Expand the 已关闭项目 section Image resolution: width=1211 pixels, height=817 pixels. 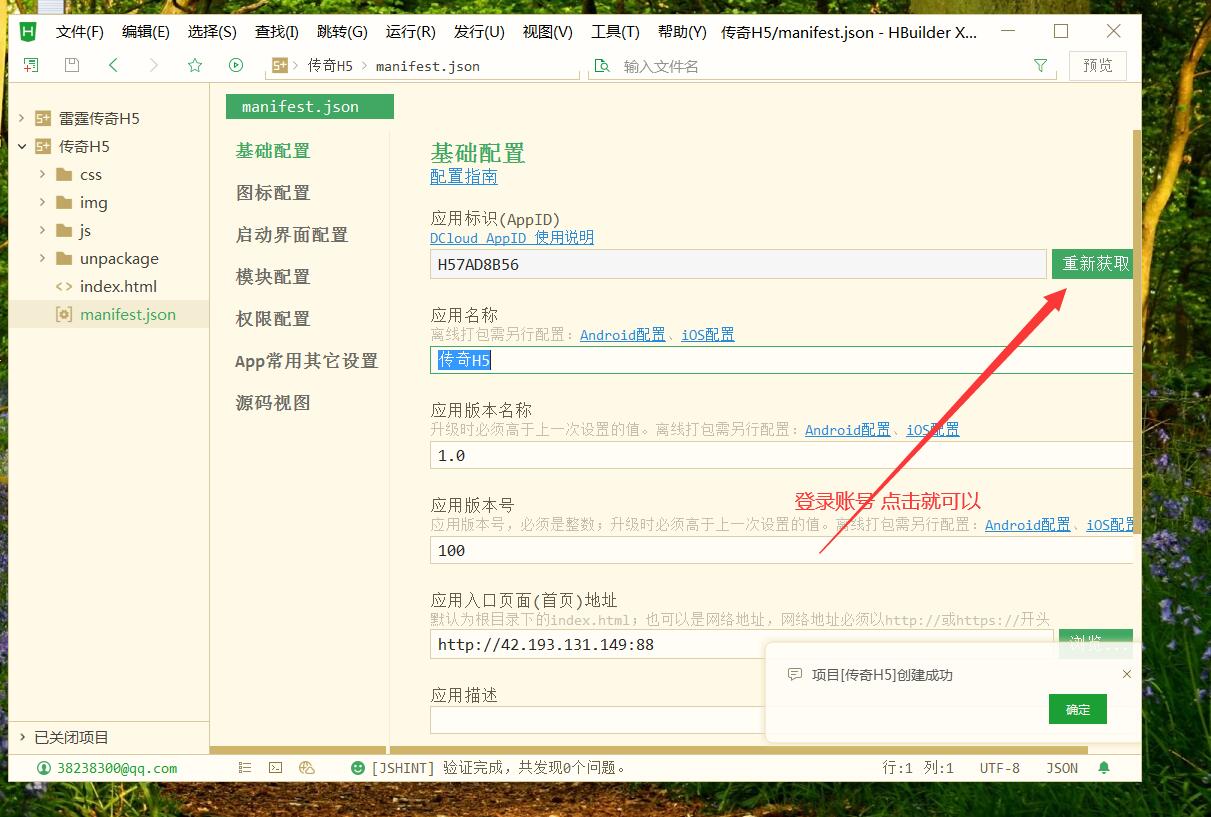click(x=23, y=737)
